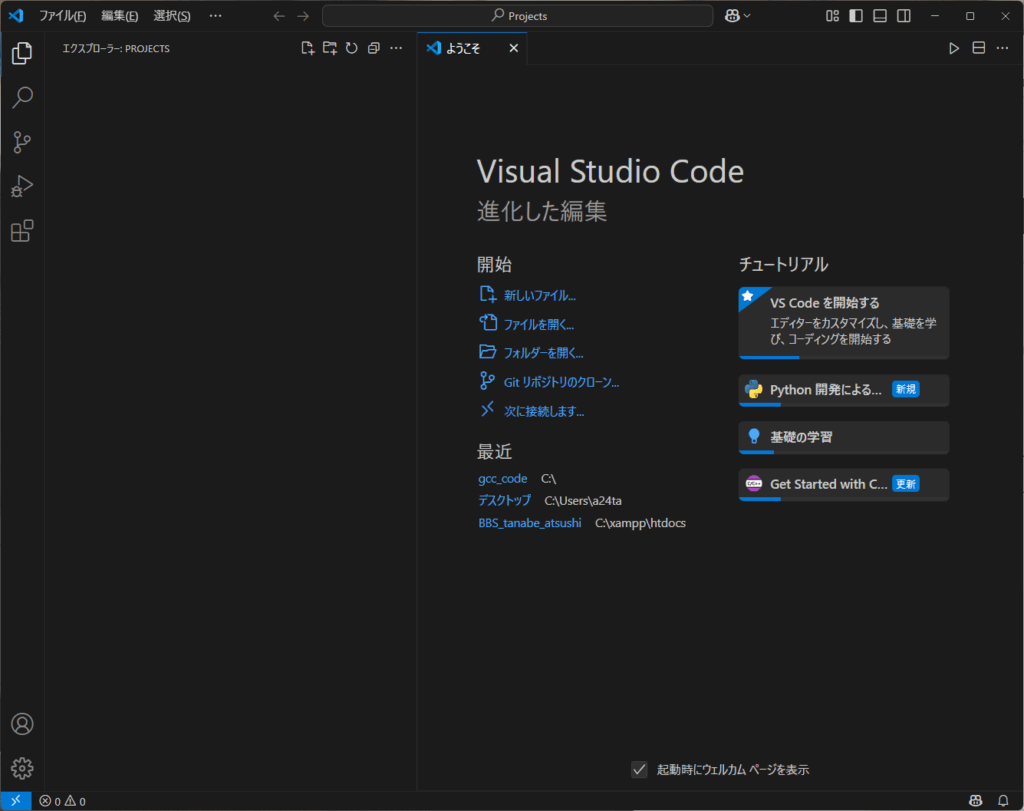Create a new file in the Explorer header
This screenshot has width=1024, height=811.
pyautogui.click(x=308, y=48)
